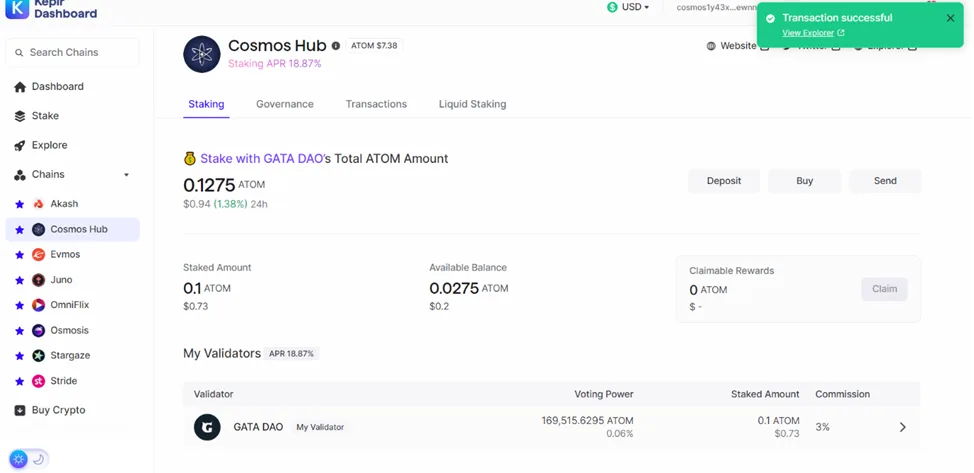
Task: Switch light/dark theme toggle
Action: click(29, 459)
